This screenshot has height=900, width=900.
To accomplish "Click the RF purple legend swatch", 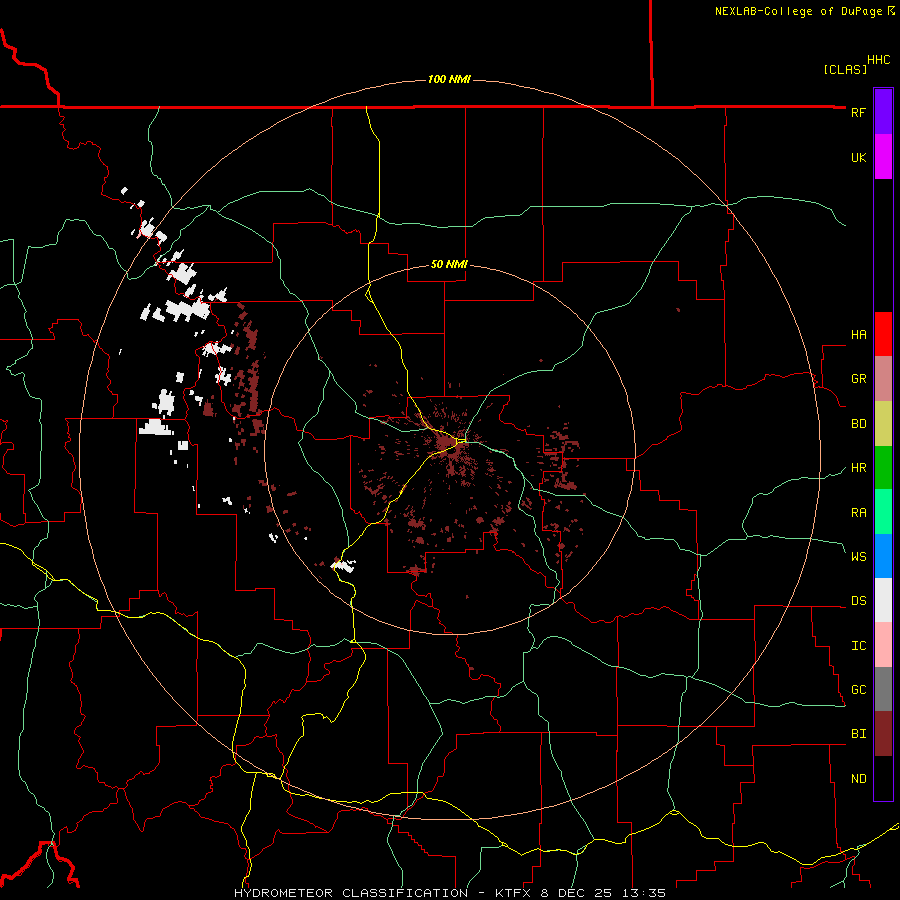I will click(883, 112).
